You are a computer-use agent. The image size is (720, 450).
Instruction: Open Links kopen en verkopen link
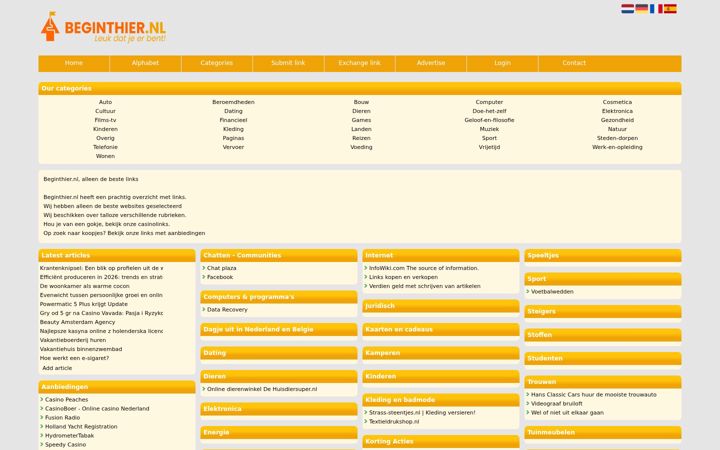pos(403,277)
